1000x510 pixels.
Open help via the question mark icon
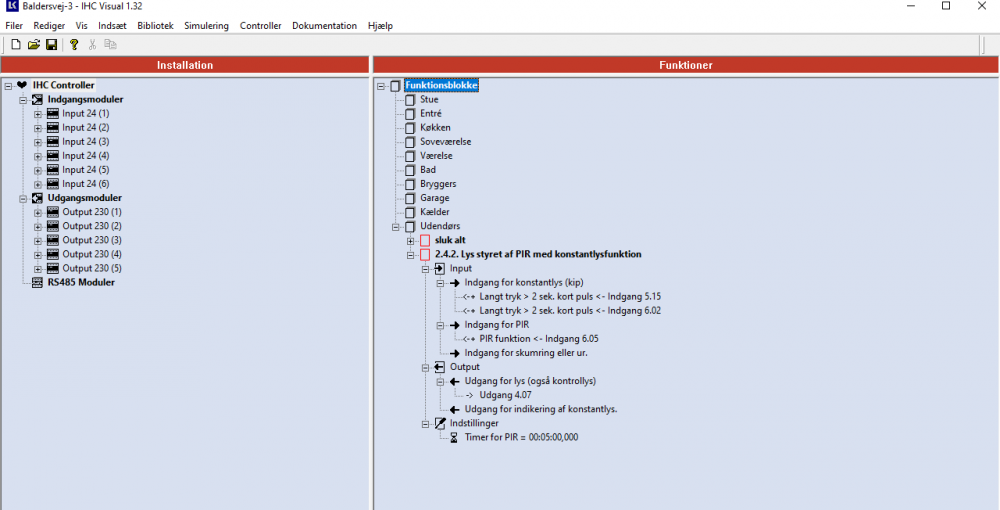click(x=74, y=44)
